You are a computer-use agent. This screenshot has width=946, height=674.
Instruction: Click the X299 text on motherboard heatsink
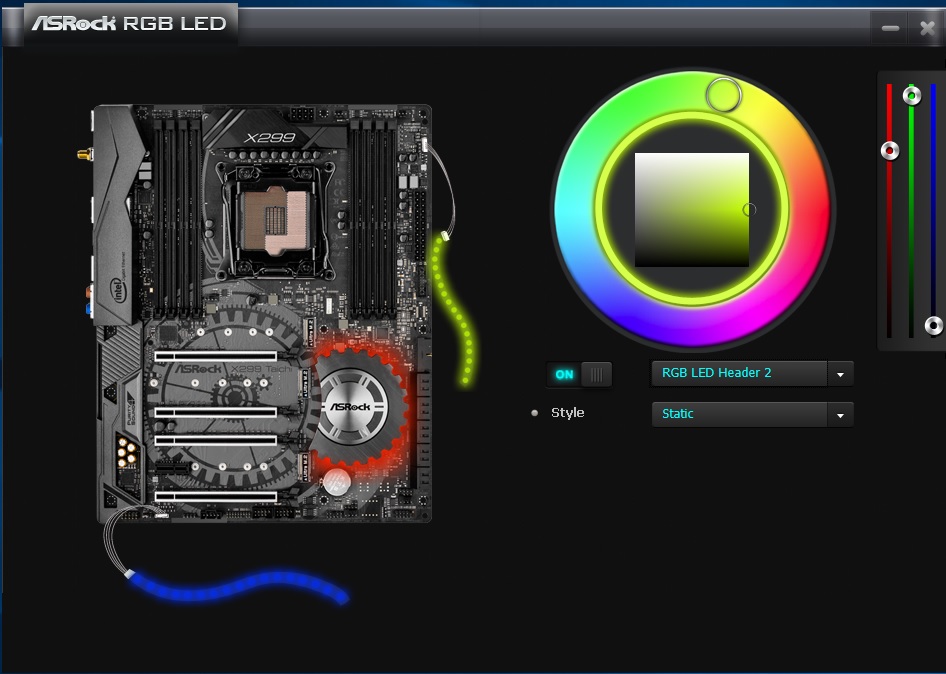[x=270, y=138]
